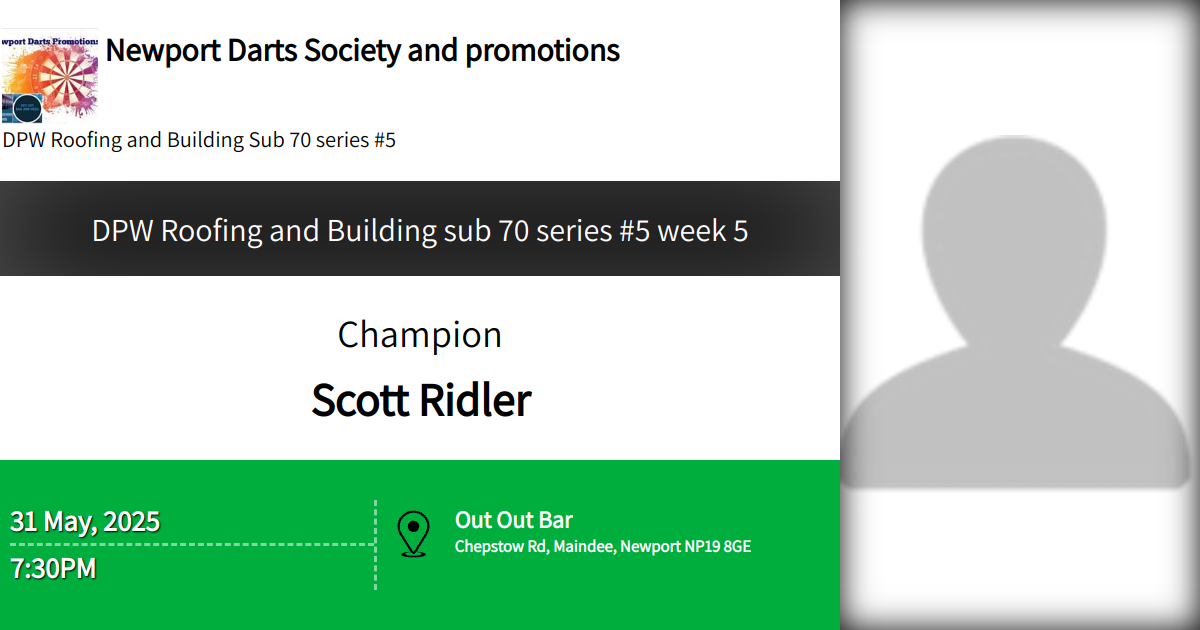Click 'wport Darts Promotions' text inside logo
This screenshot has height=630, width=1200.
click(50, 41)
